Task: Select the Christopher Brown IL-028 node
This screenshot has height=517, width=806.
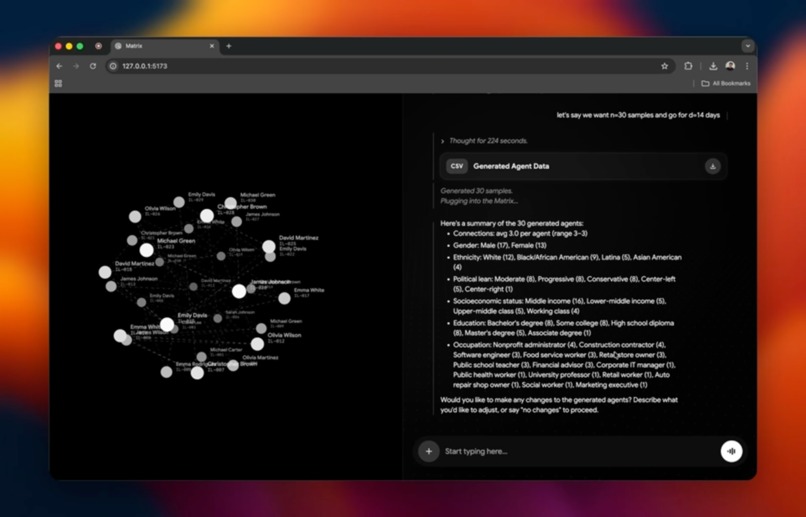Action: click(x=207, y=216)
